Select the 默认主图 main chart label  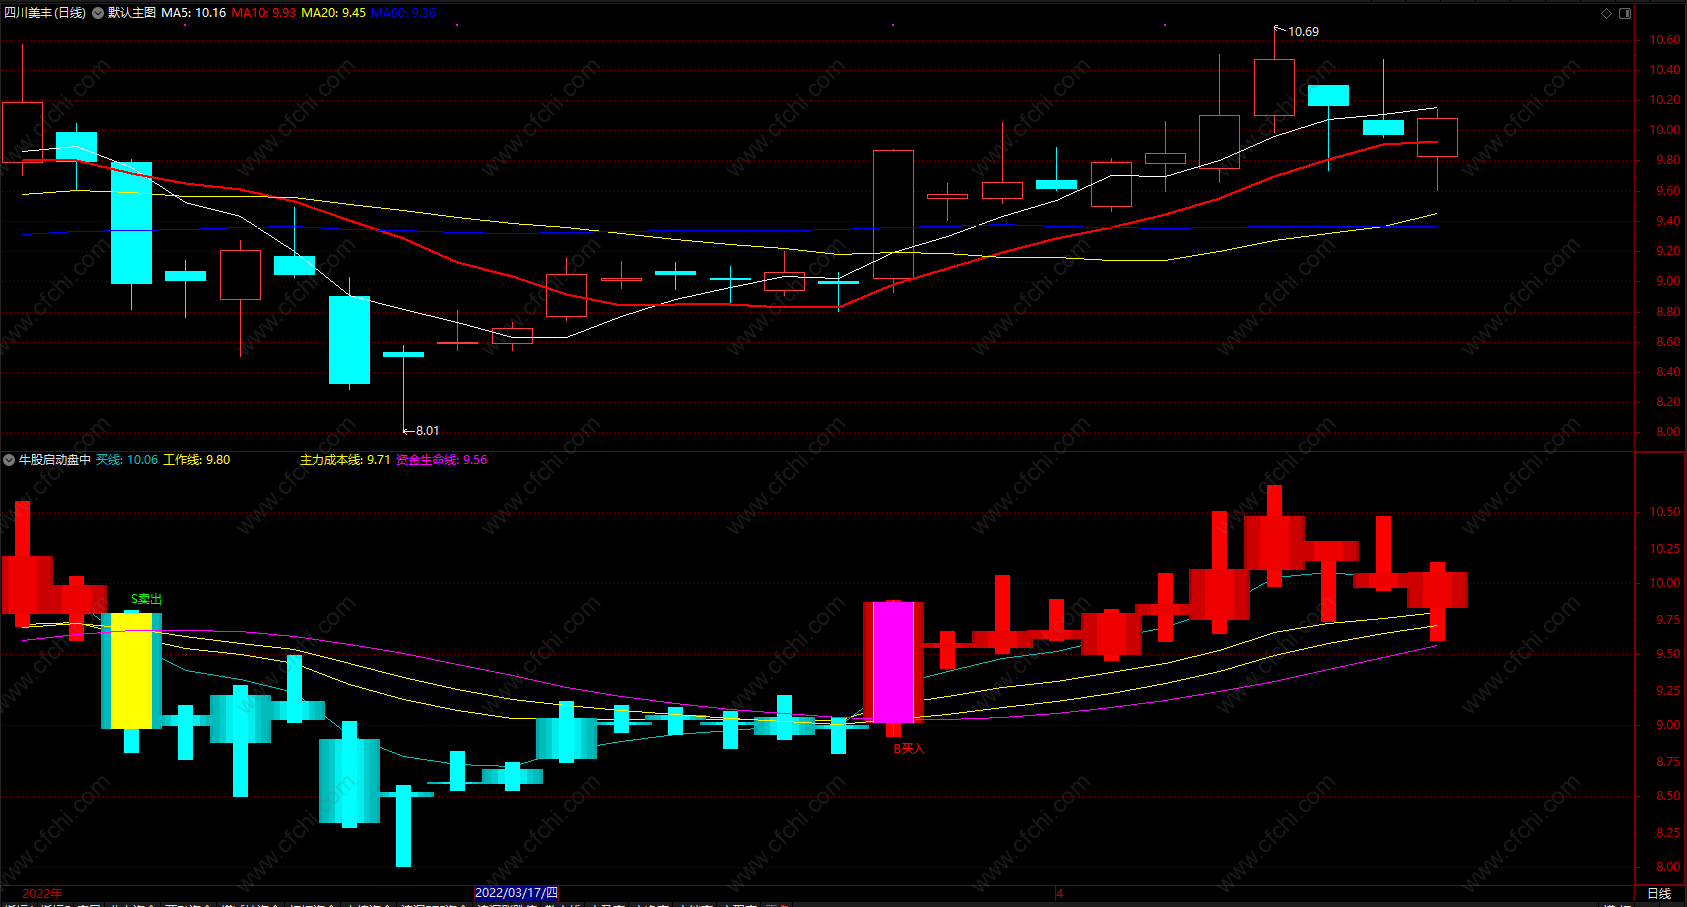pos(132,13)
